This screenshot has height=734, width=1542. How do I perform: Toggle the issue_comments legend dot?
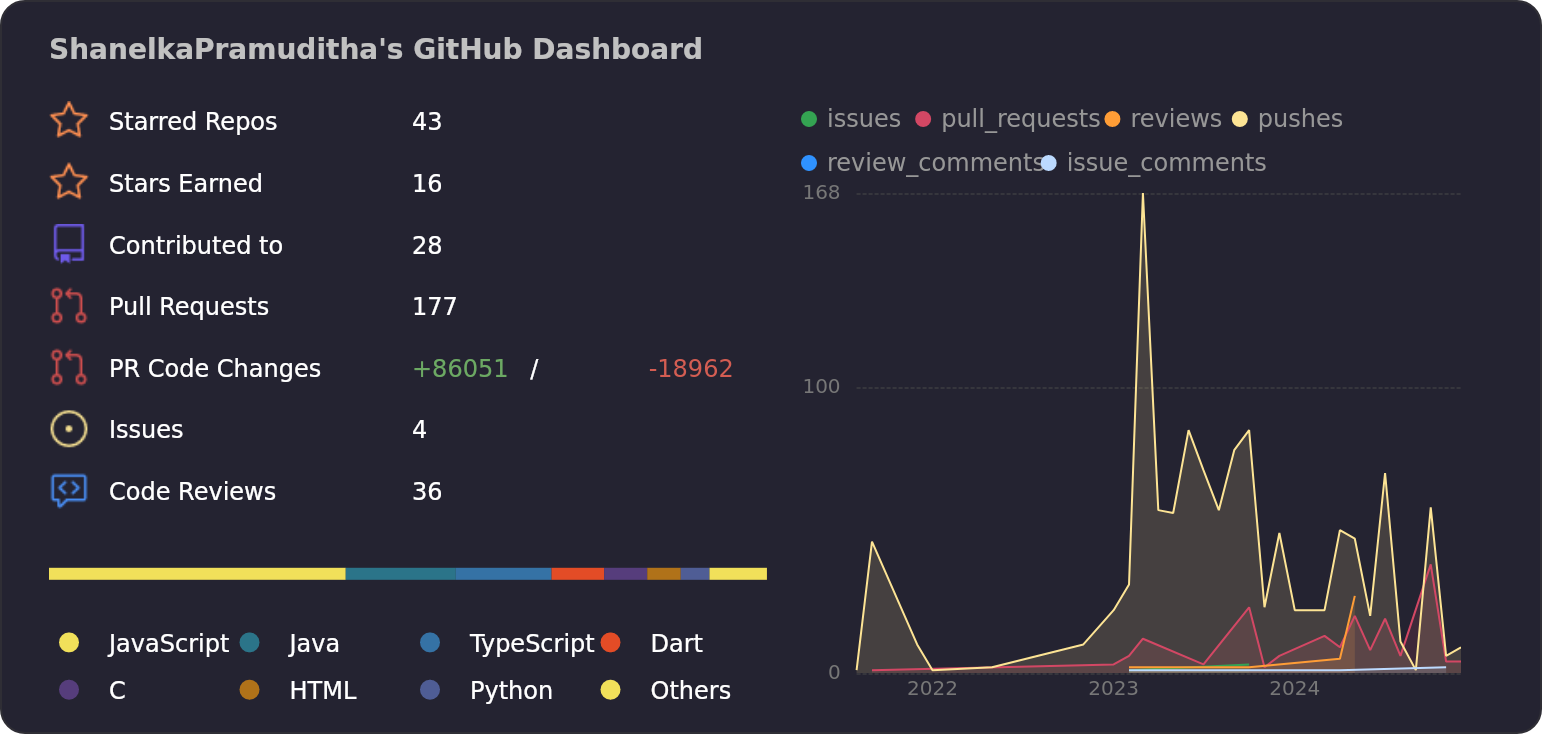point(1048,163)
